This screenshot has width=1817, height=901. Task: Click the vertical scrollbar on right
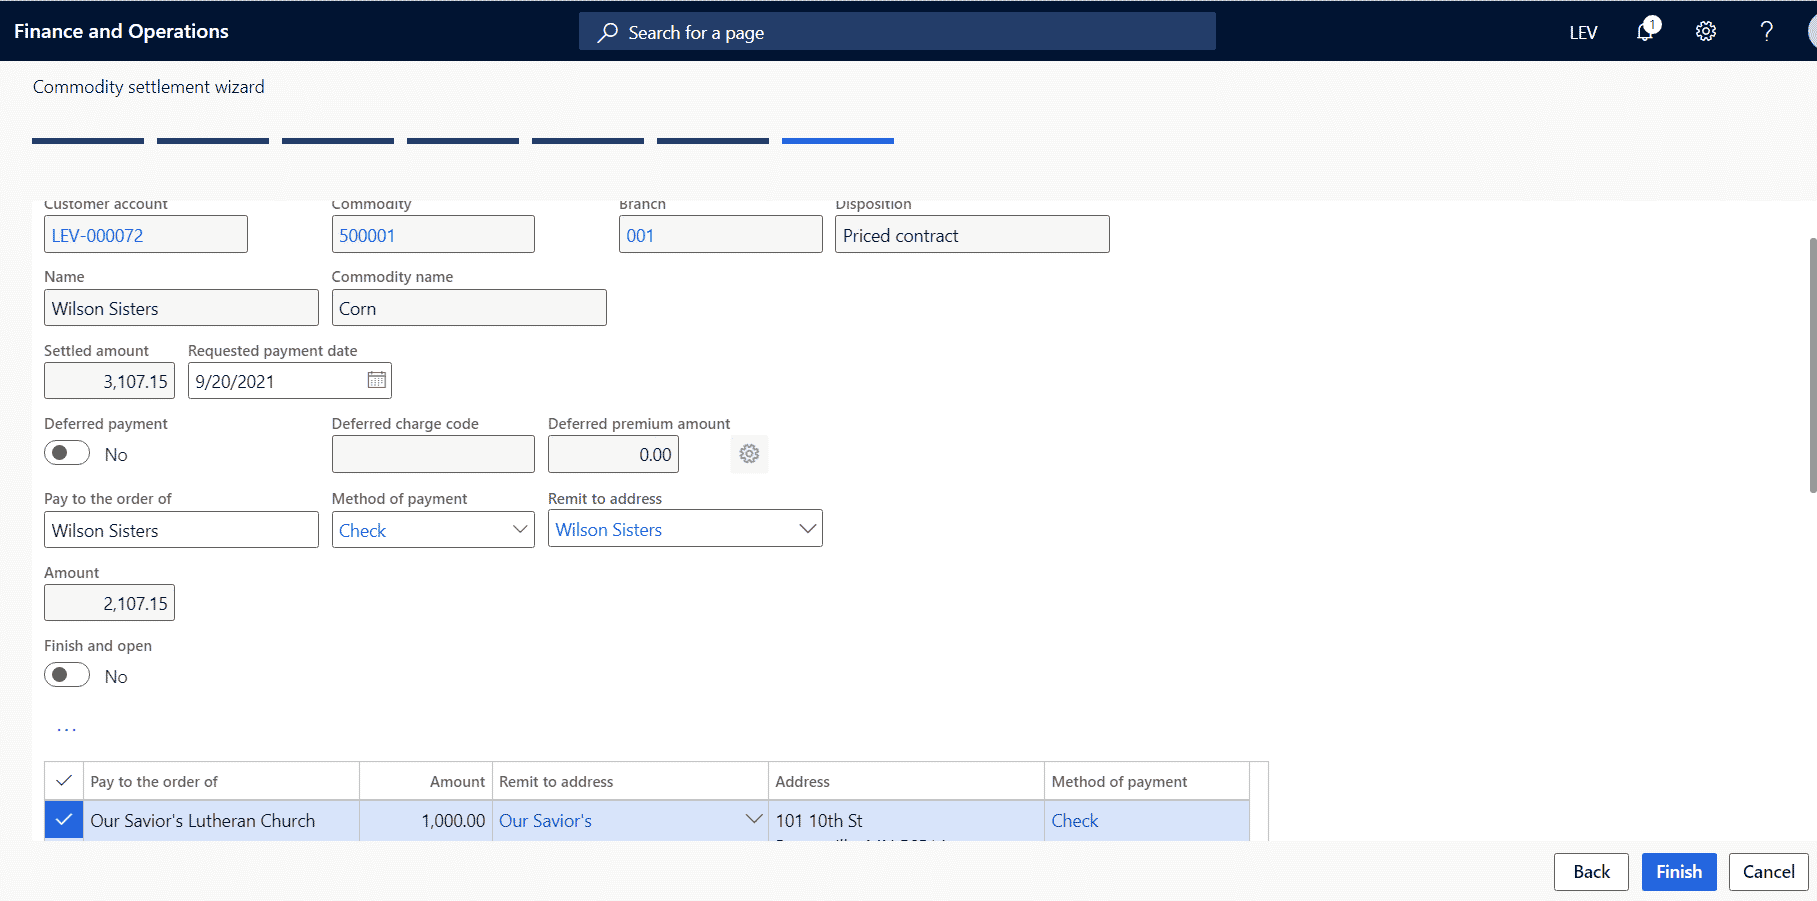pyautogui.click(x=1812, y=365)
